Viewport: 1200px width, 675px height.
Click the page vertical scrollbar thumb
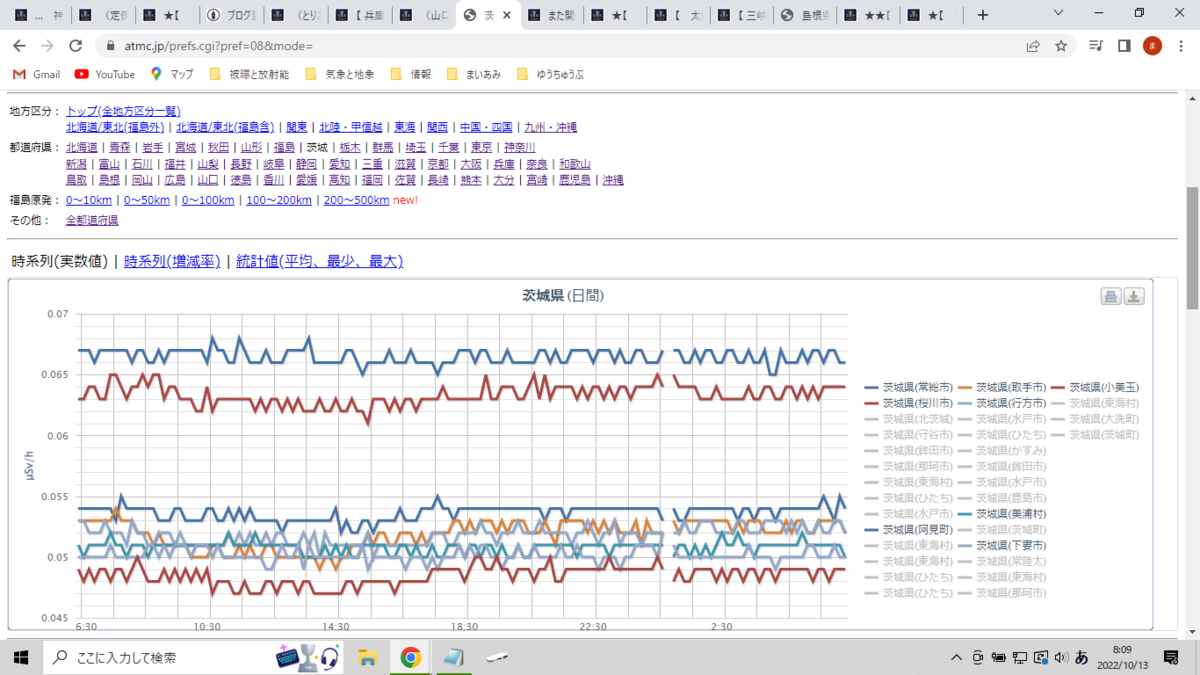[x=1191, y=248]
